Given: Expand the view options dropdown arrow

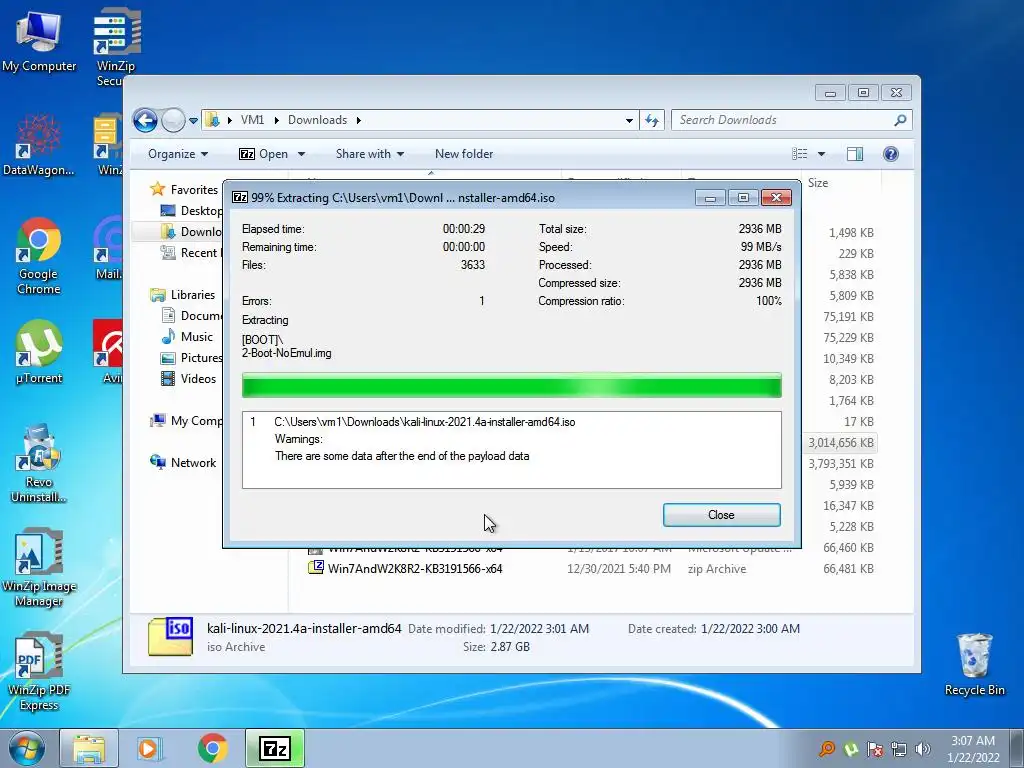Looking at the screenshot, I should tap(822, 154).
